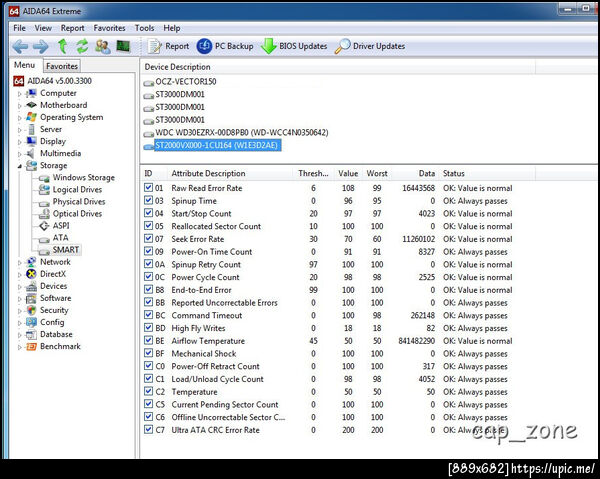Uncheck the Spinup Time attribute checkbox
Viewport: 600px width, 479px height.
pyautogui.click(x=148, y=200)
